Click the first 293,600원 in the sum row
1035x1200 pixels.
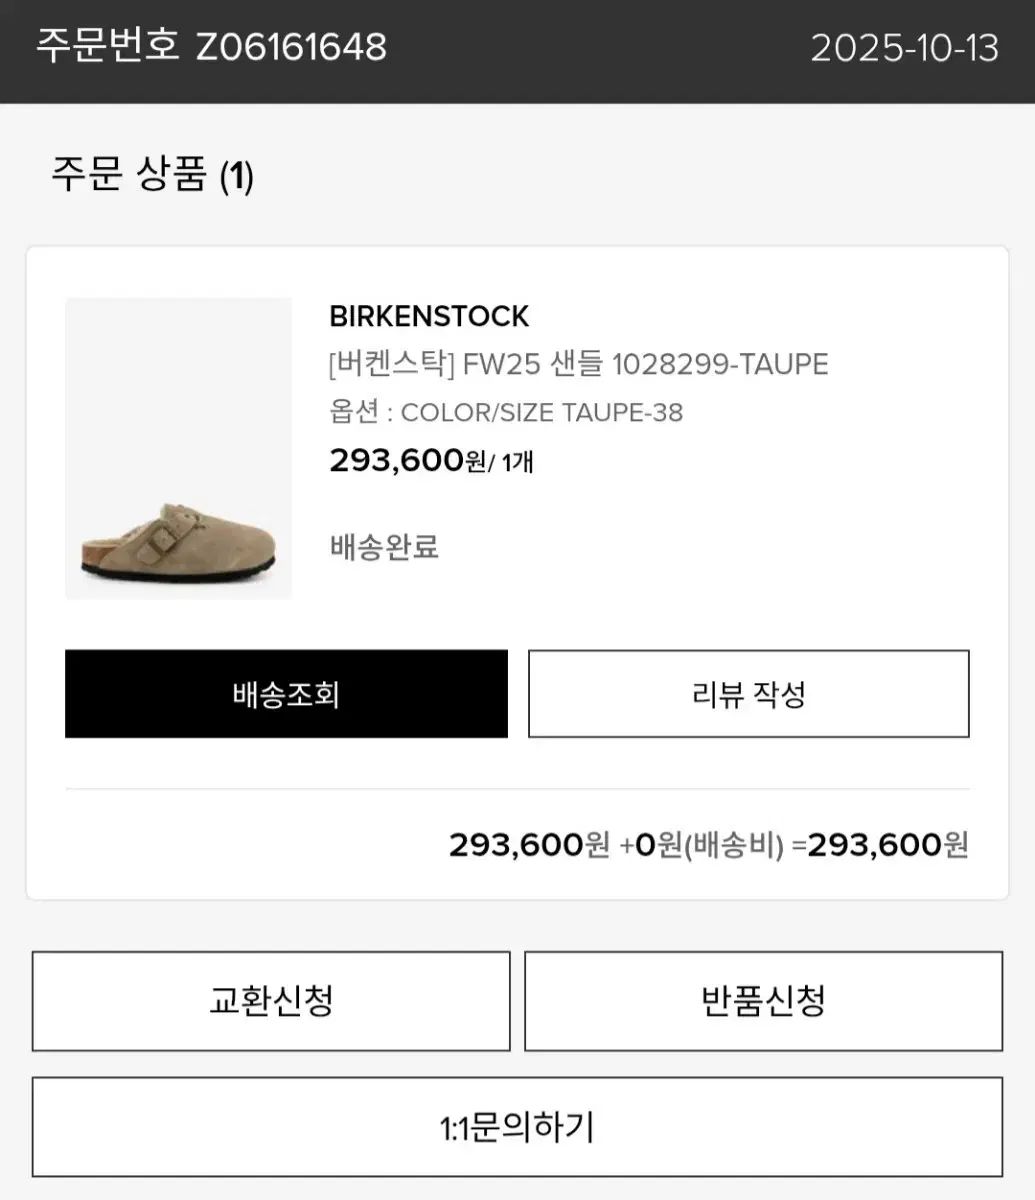pos(528,846)
